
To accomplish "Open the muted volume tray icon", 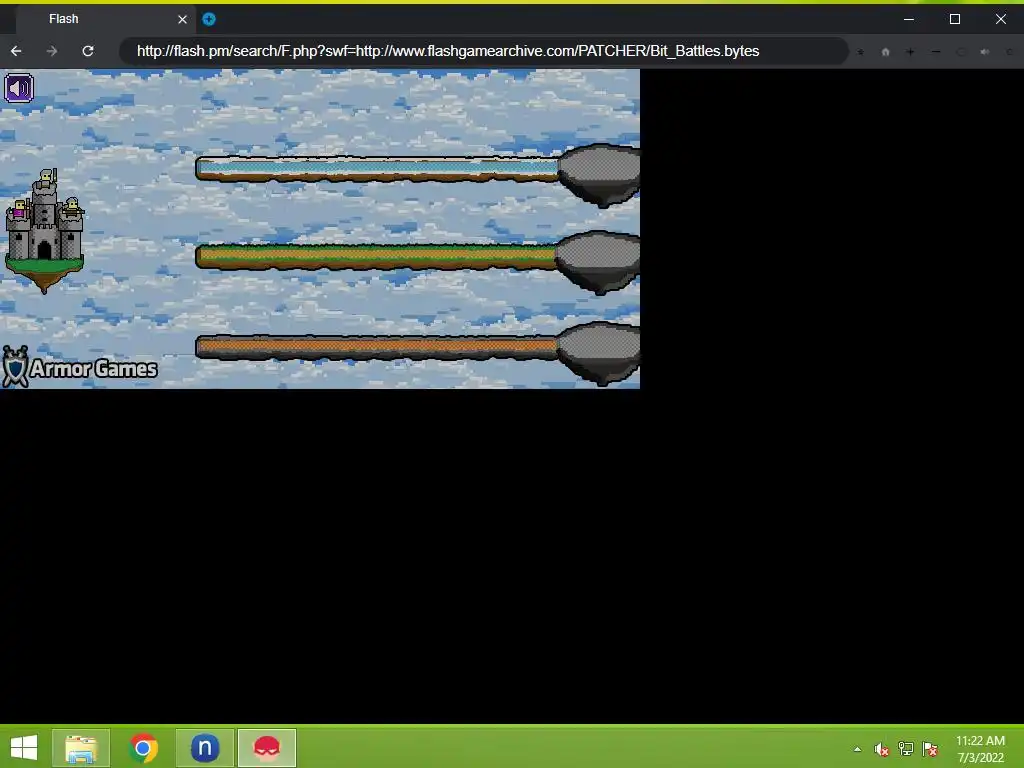I will point(882,749).
